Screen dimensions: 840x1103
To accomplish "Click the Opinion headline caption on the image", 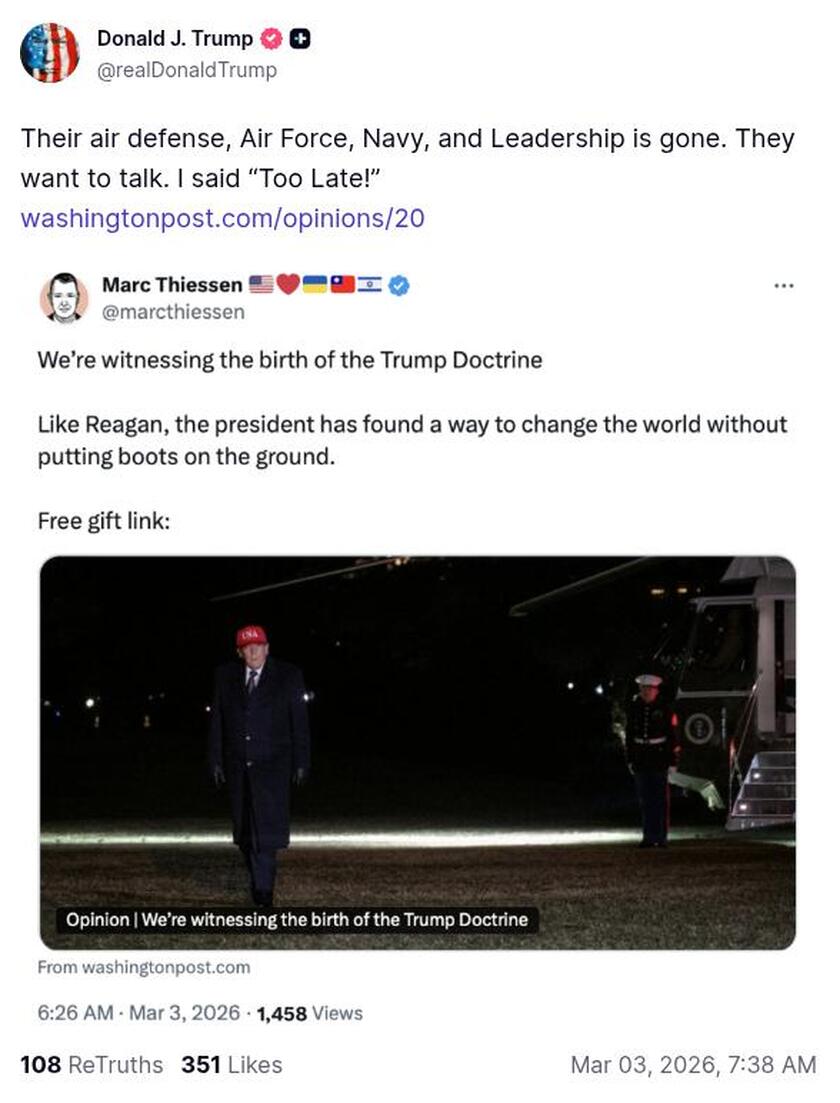I will click(297, 919).
